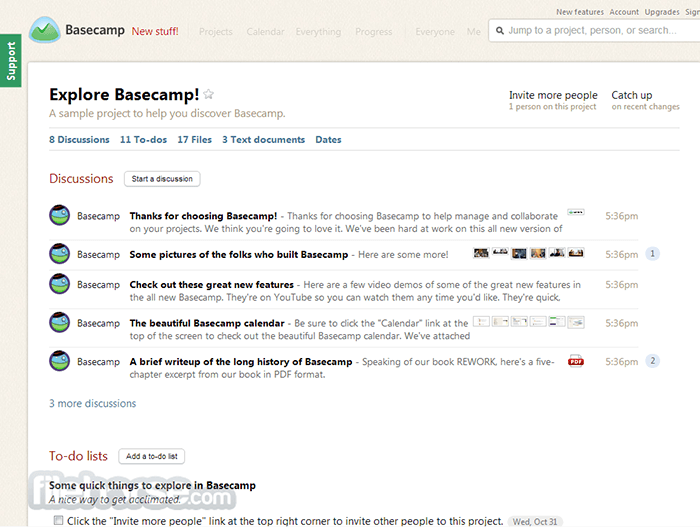Viewport: 700px width, 527px height.
Task: Open Thanks for choosing Basecamp! discussion
Action: point(203,216)
